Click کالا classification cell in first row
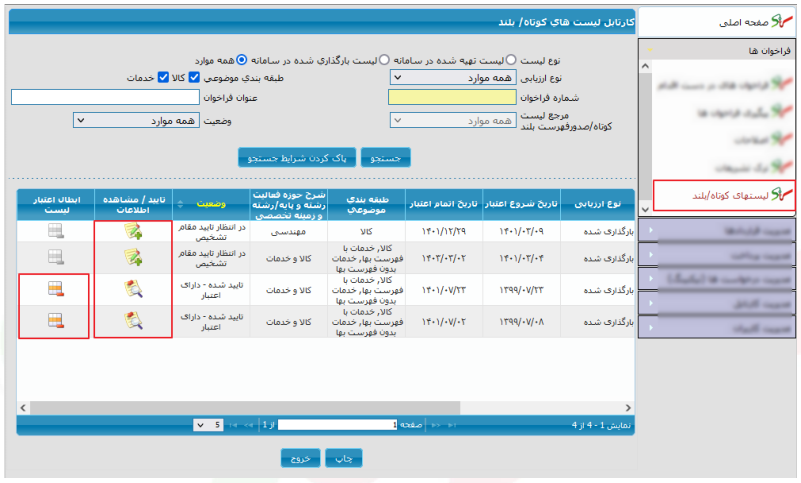Viewport: 801px width, 483px height. 366,232
